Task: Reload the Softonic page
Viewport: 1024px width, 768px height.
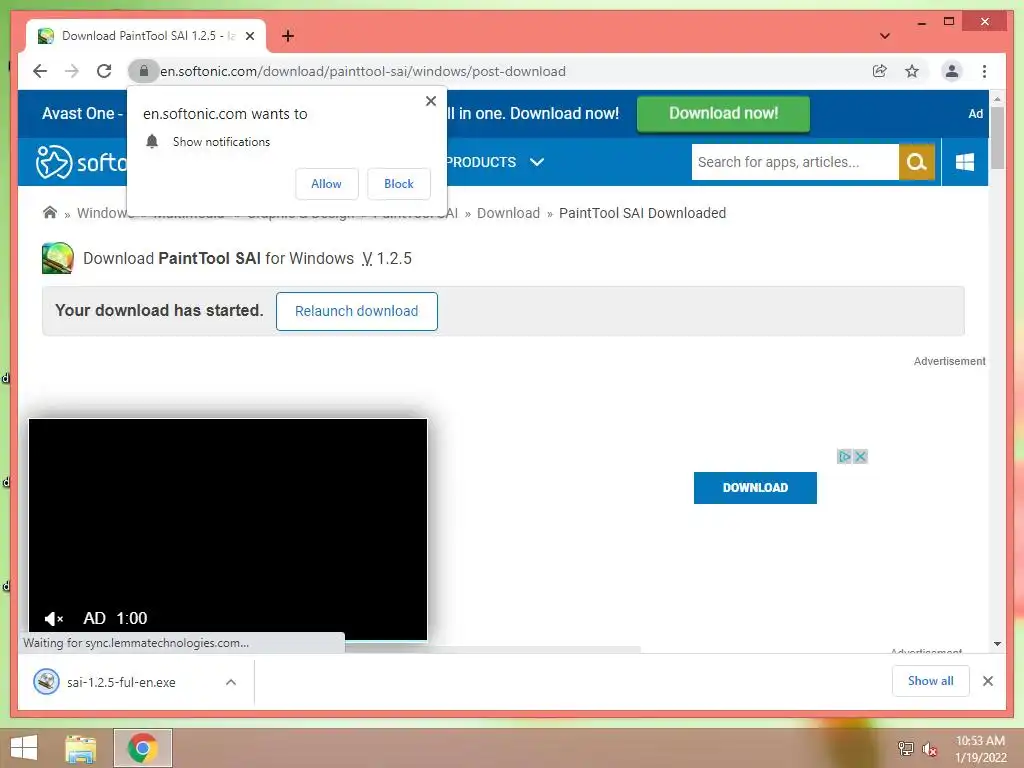Action: pyautogui.click(x=104, y=71)
